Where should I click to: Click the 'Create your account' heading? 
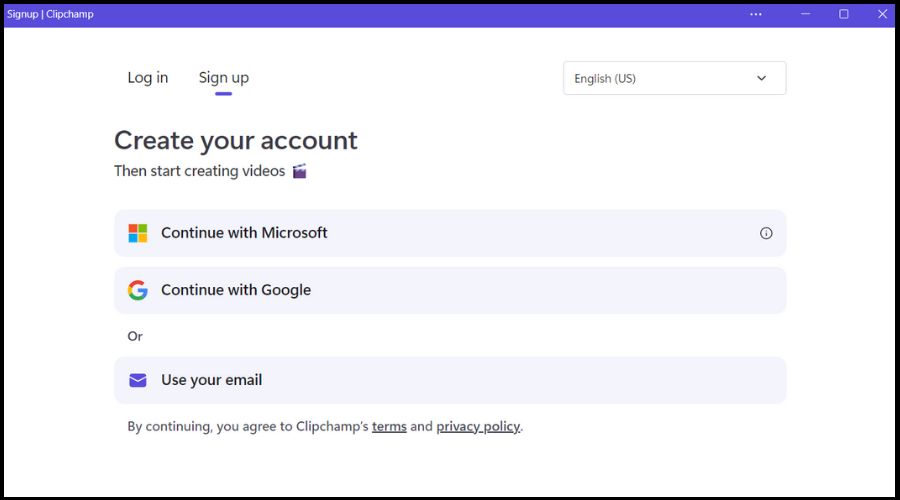pos(236,140)
